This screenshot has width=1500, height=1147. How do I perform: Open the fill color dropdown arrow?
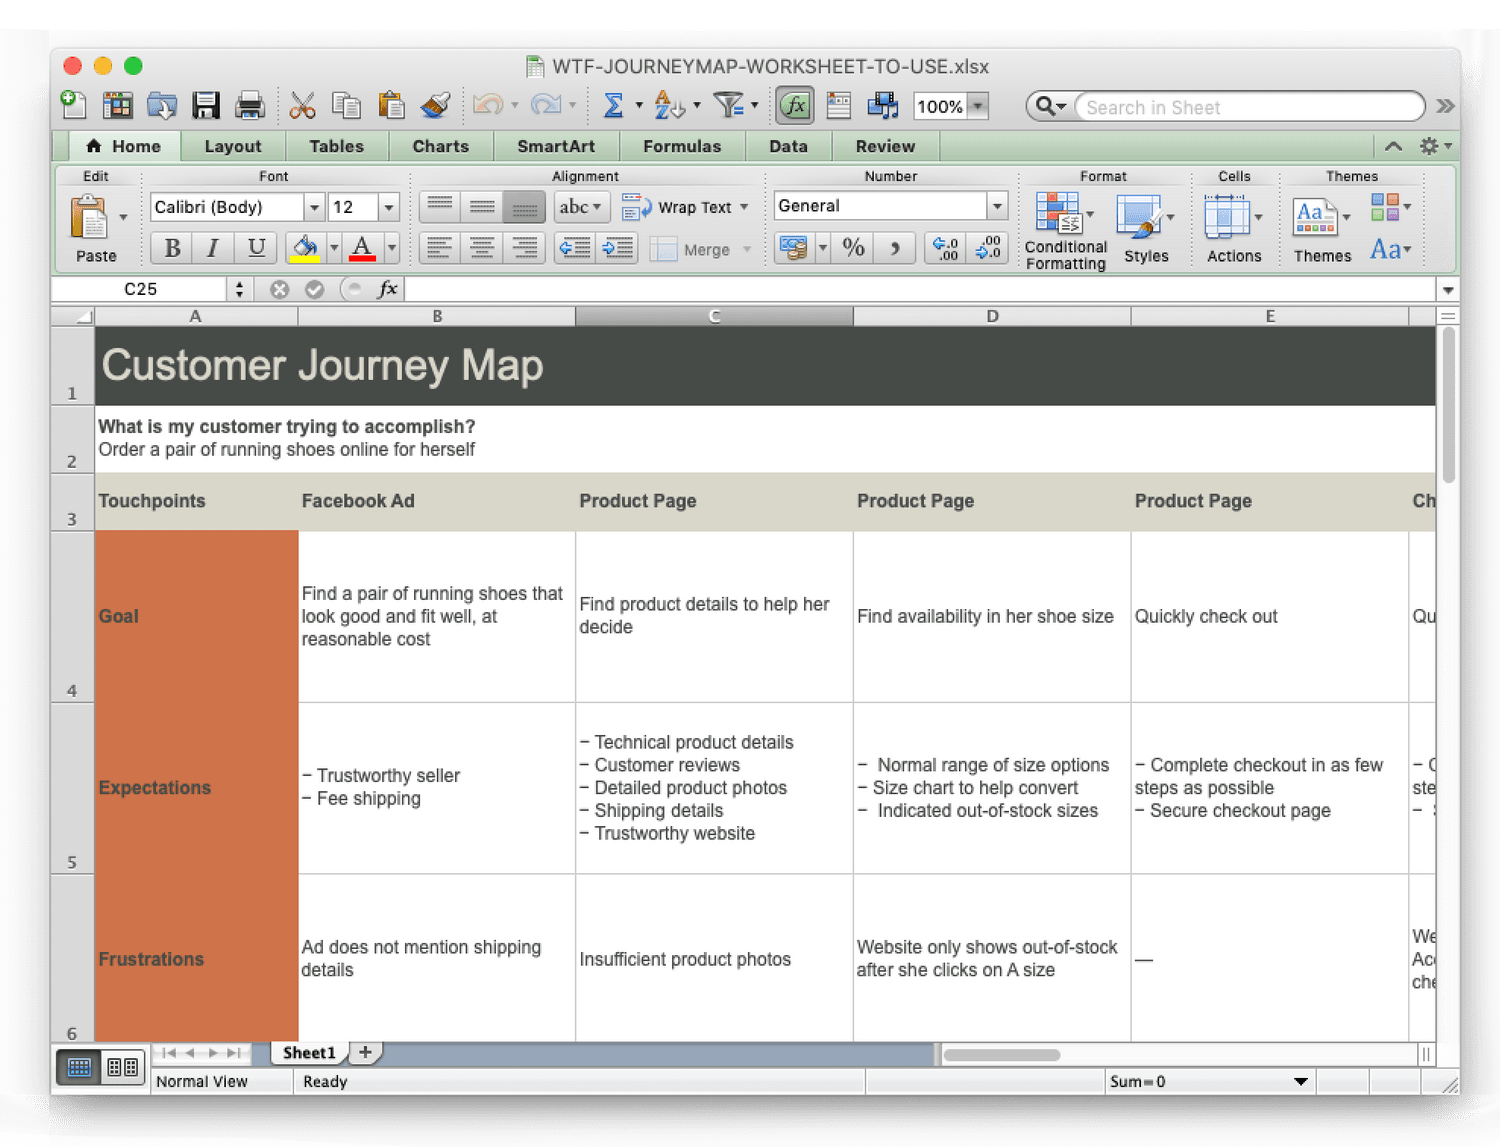333,247
